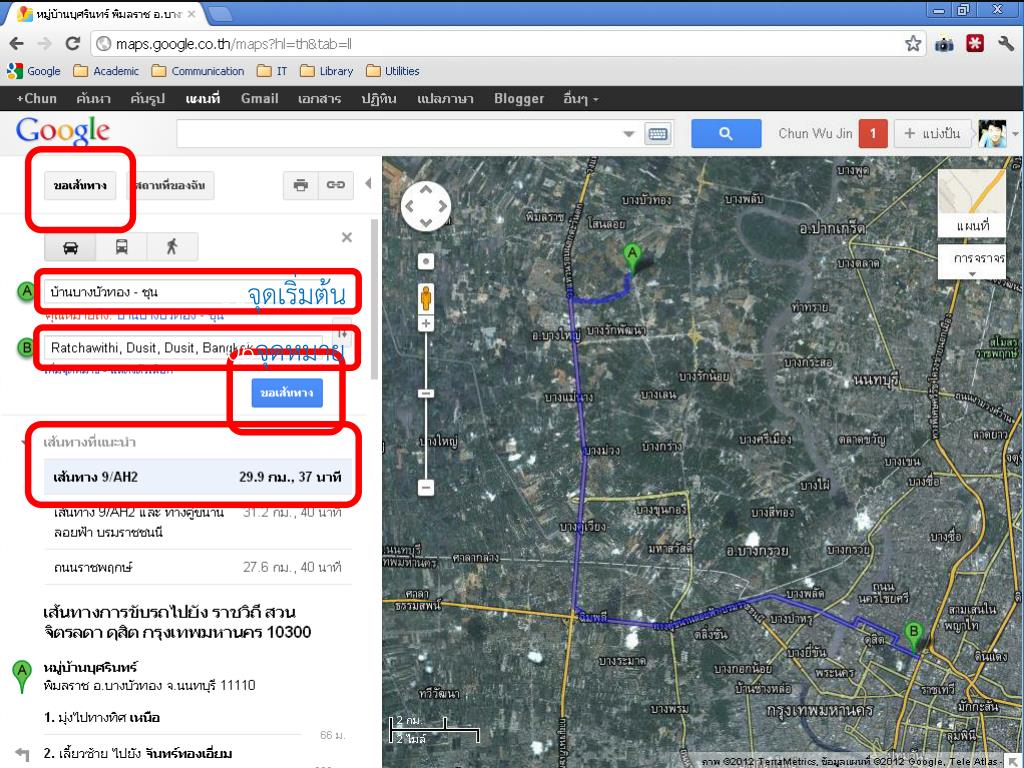This screenshot has width=1024, height=768.
Task: Click the สถานที่ของฉัน button
Action: coord(170,185)
